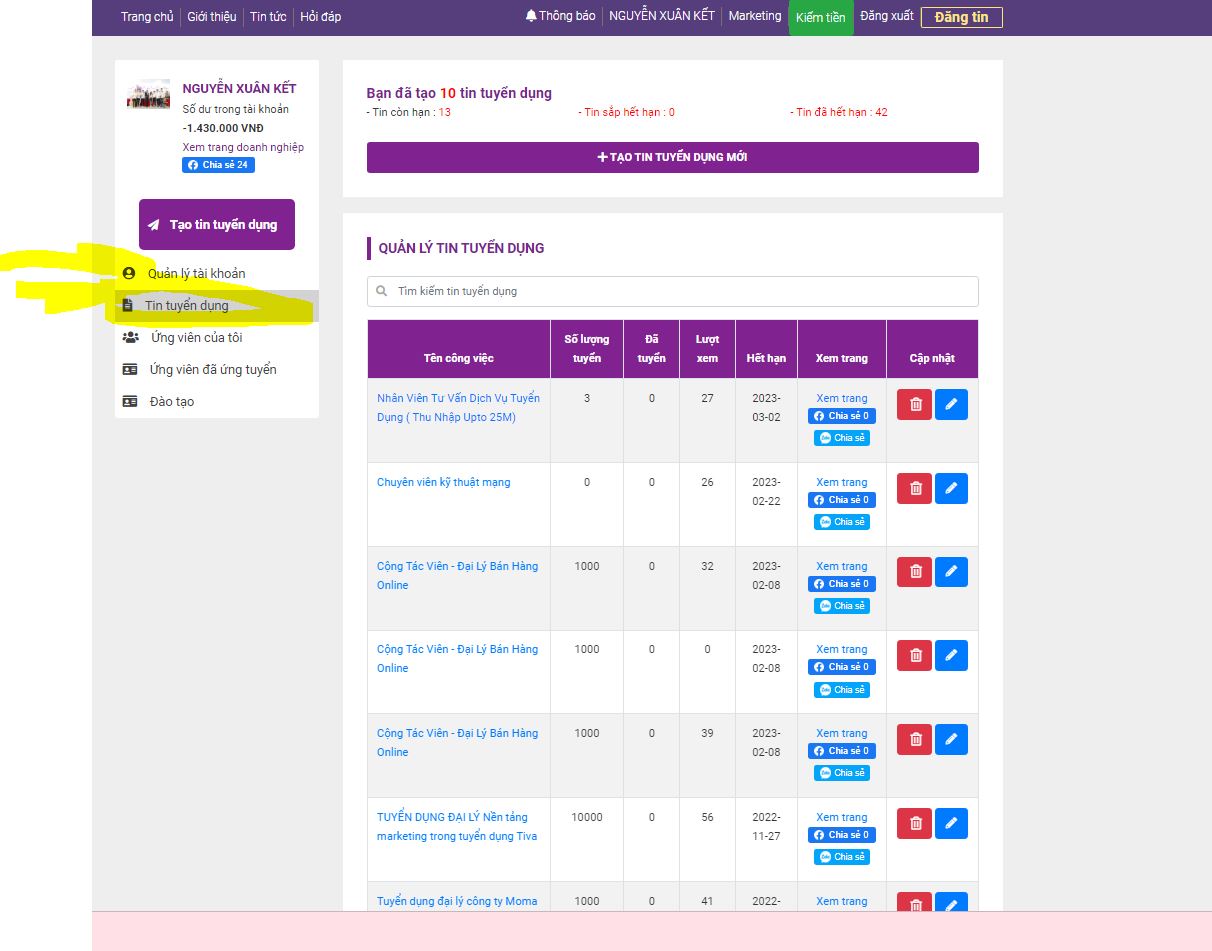Edit the TUYỂN DỤNG ĐẠI LÝ Tiva posting
The height and width of the screenshot is (951, 1212).
click(x=951, y=823)
